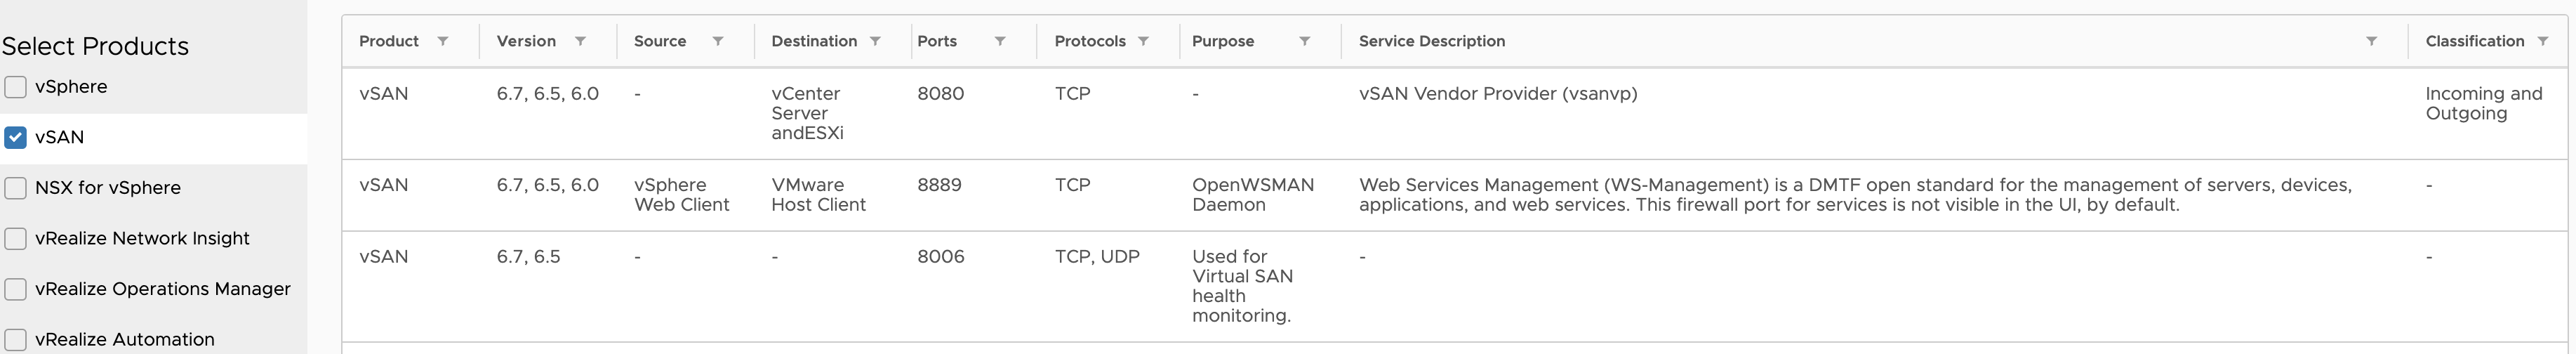Viewport: 2576px width, 354px height.
Task: Open the Ports column filter icon
Action: [1000, 41]
